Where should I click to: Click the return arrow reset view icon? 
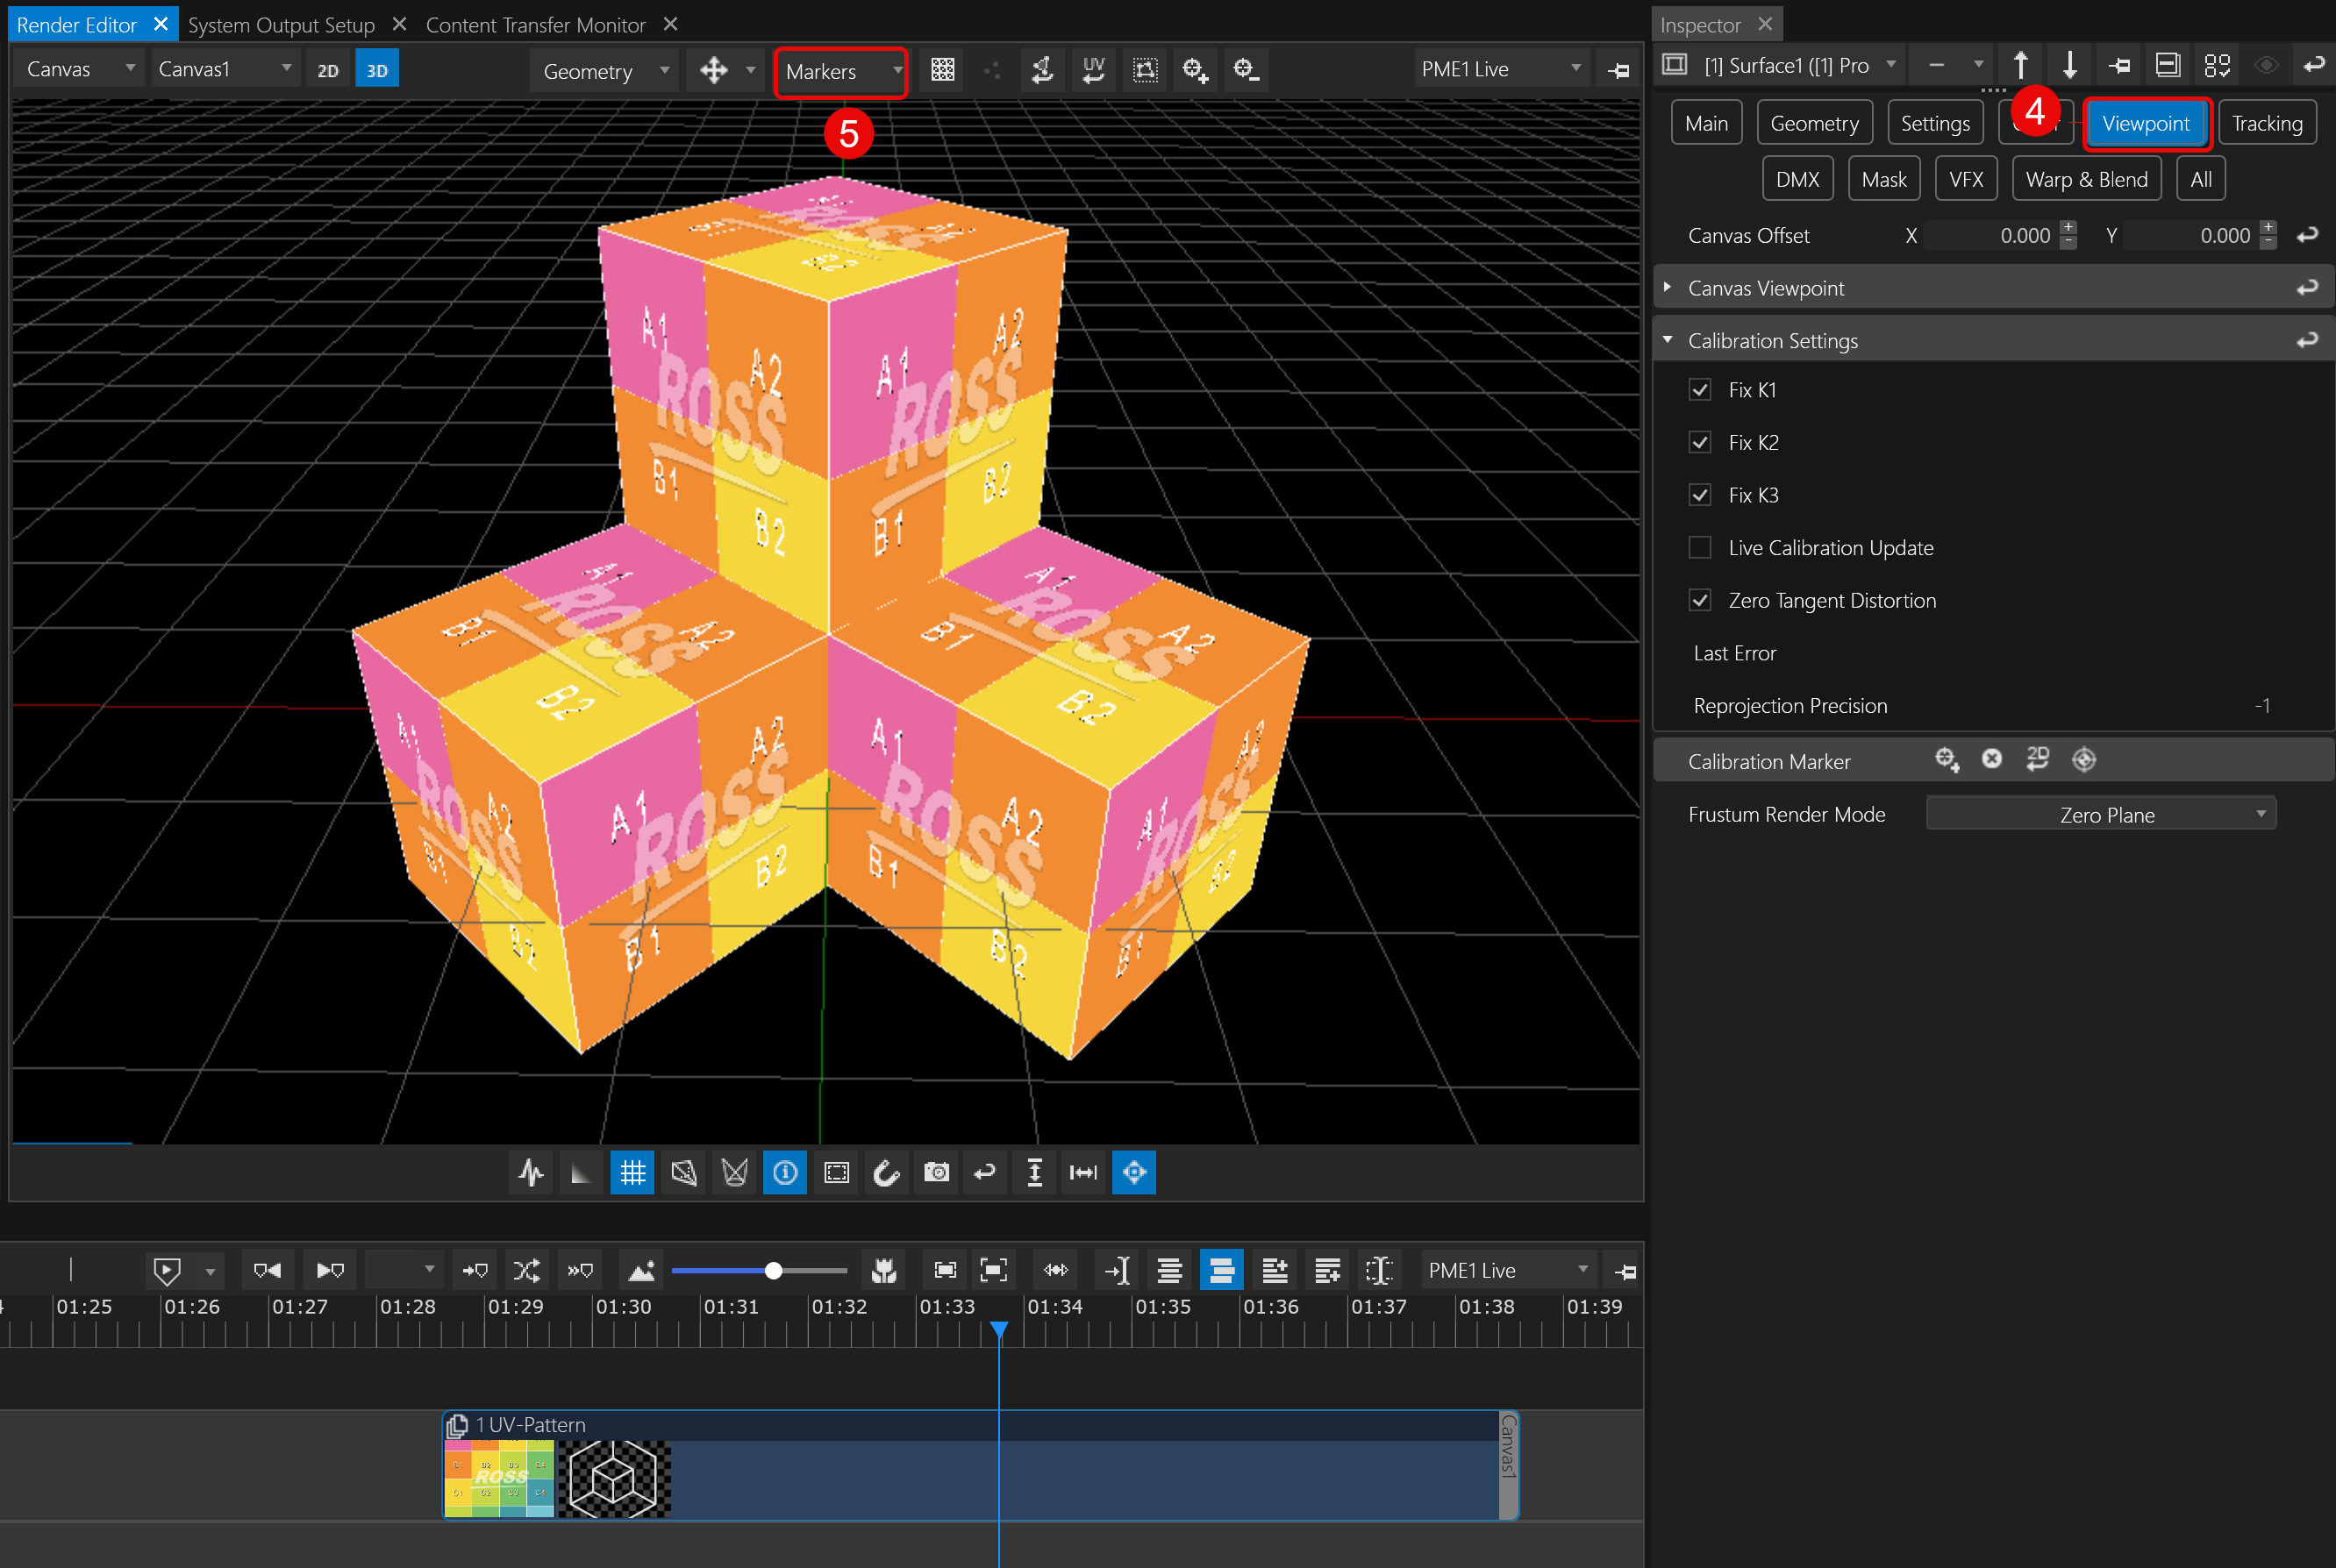coord(985,1172)
